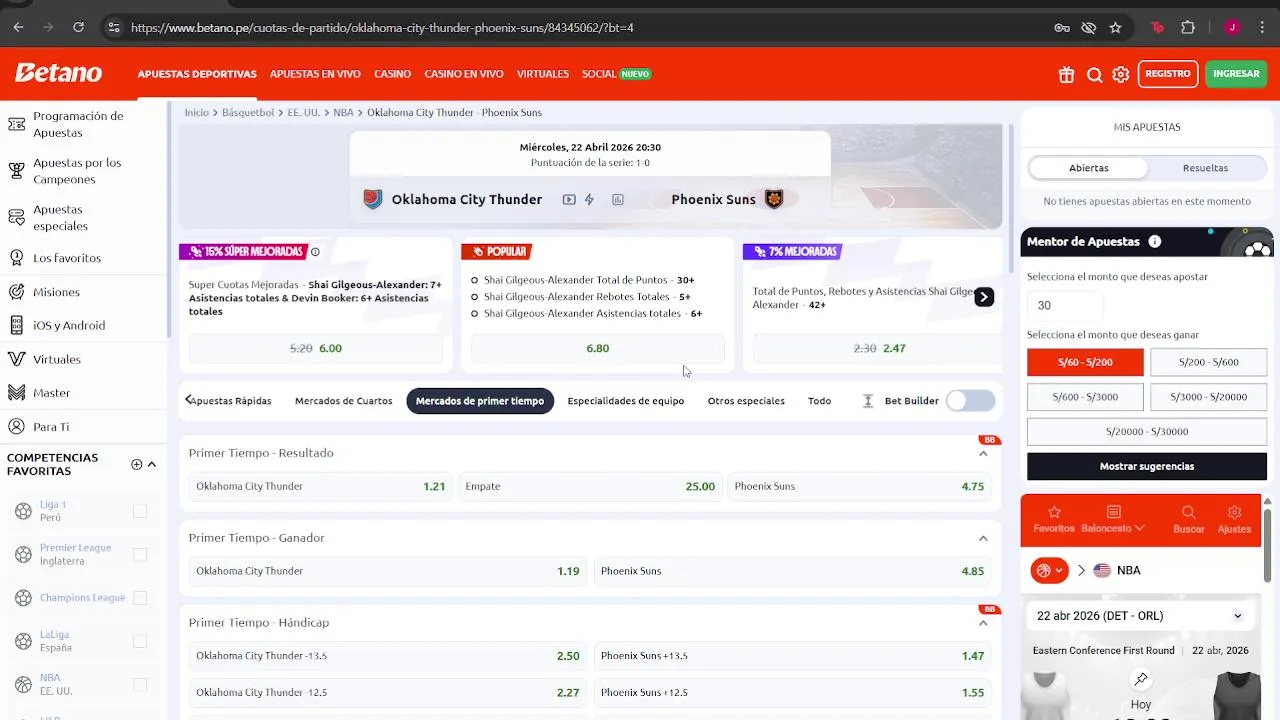
Task: Go back in market tabs with left arrow
Action: point(188,400)
